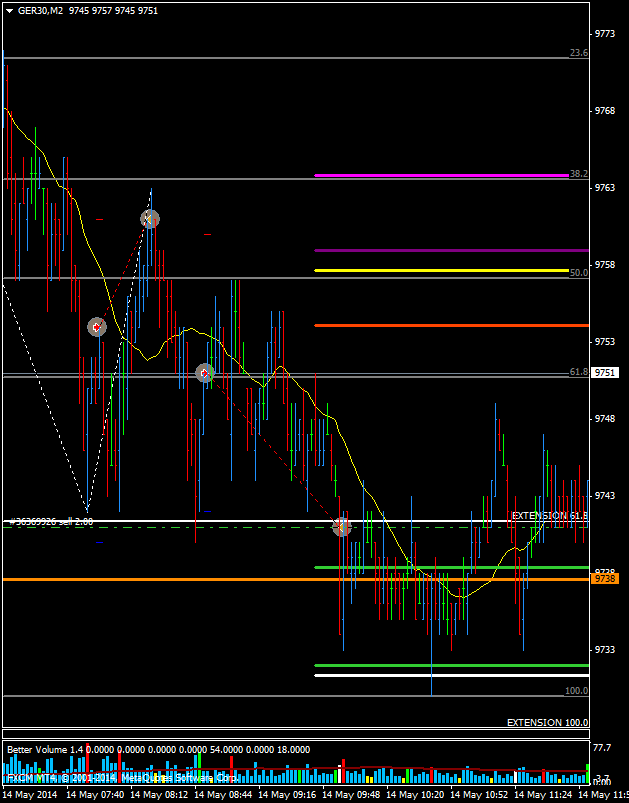Click the 100.0 Fibonacci level label
Viewport: 629px width, 803px height.
coord(576,691)
